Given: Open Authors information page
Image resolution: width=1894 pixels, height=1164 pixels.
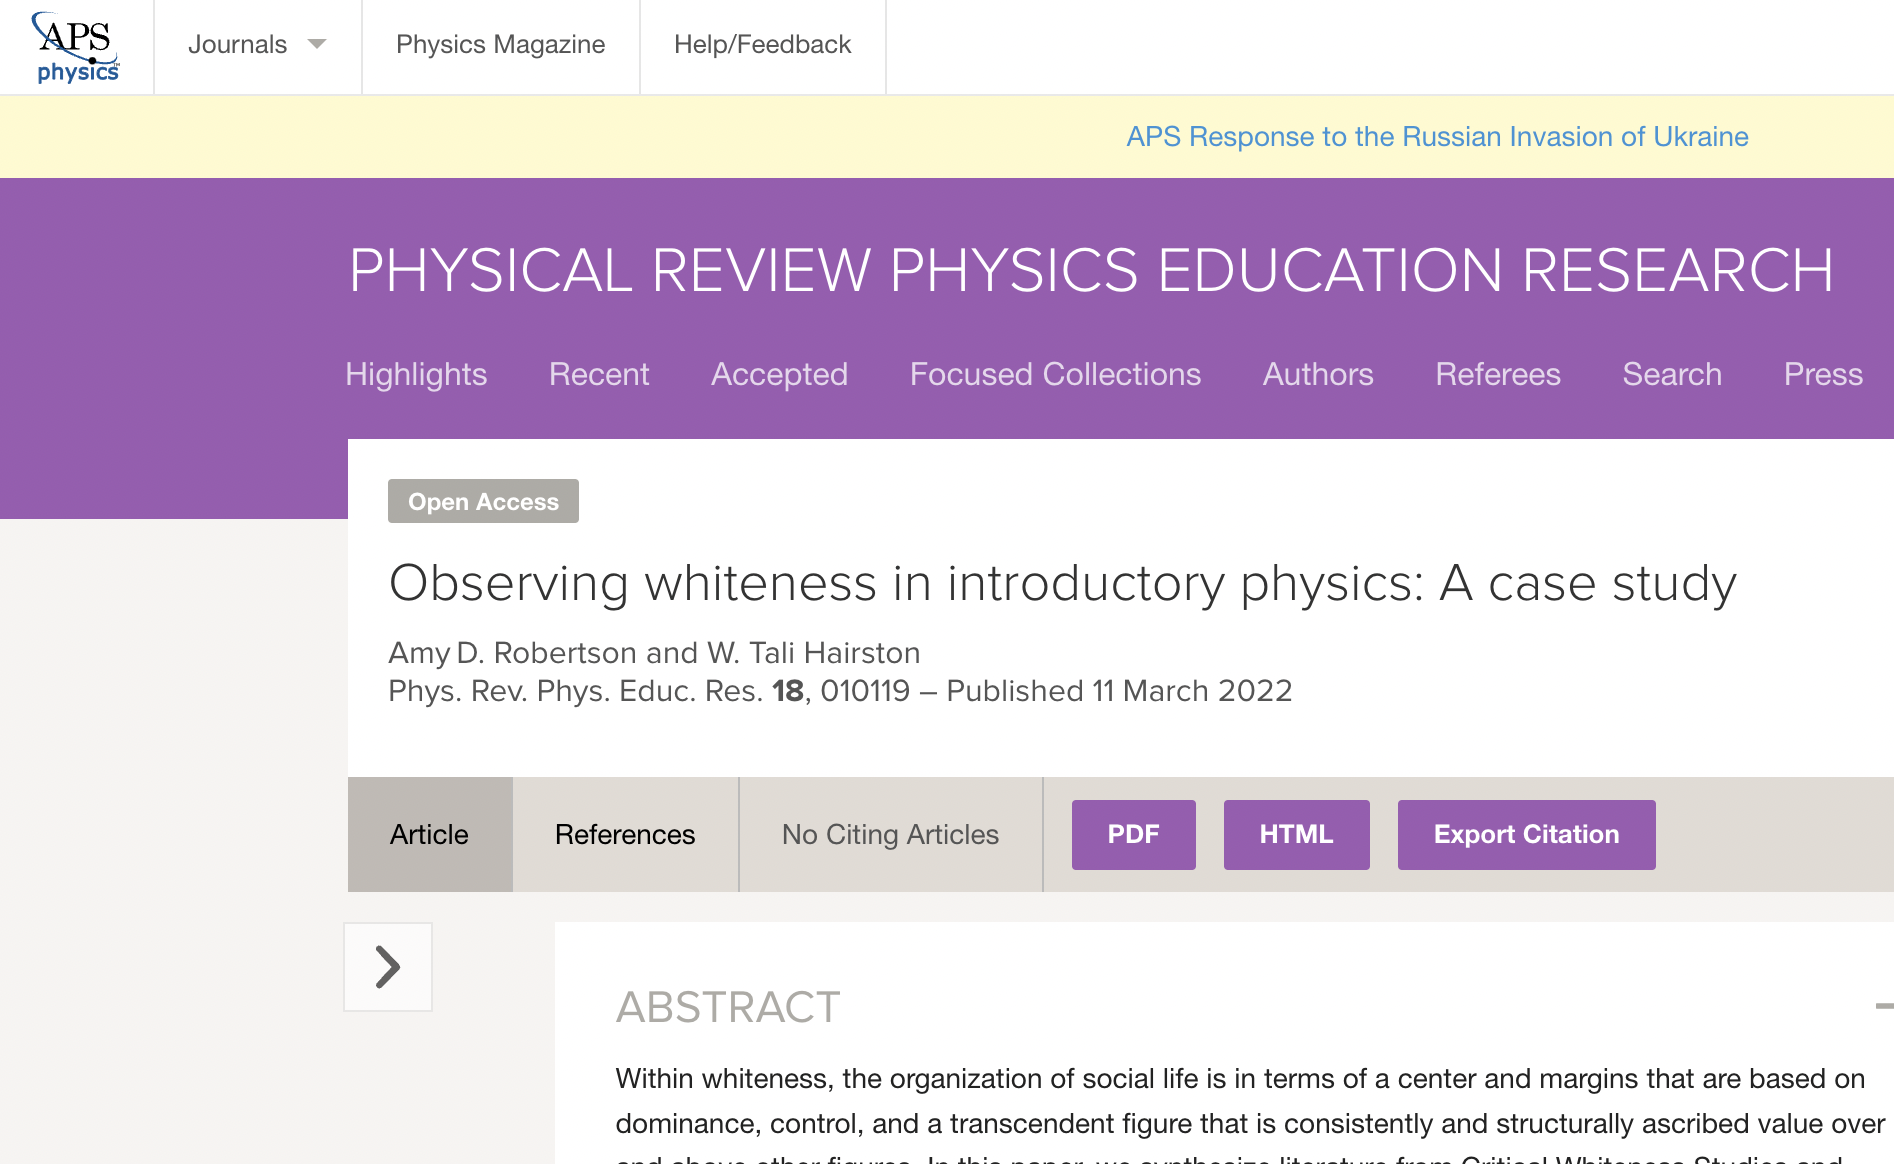Looking at the screenshot, I should click(x=1318, y=374).
